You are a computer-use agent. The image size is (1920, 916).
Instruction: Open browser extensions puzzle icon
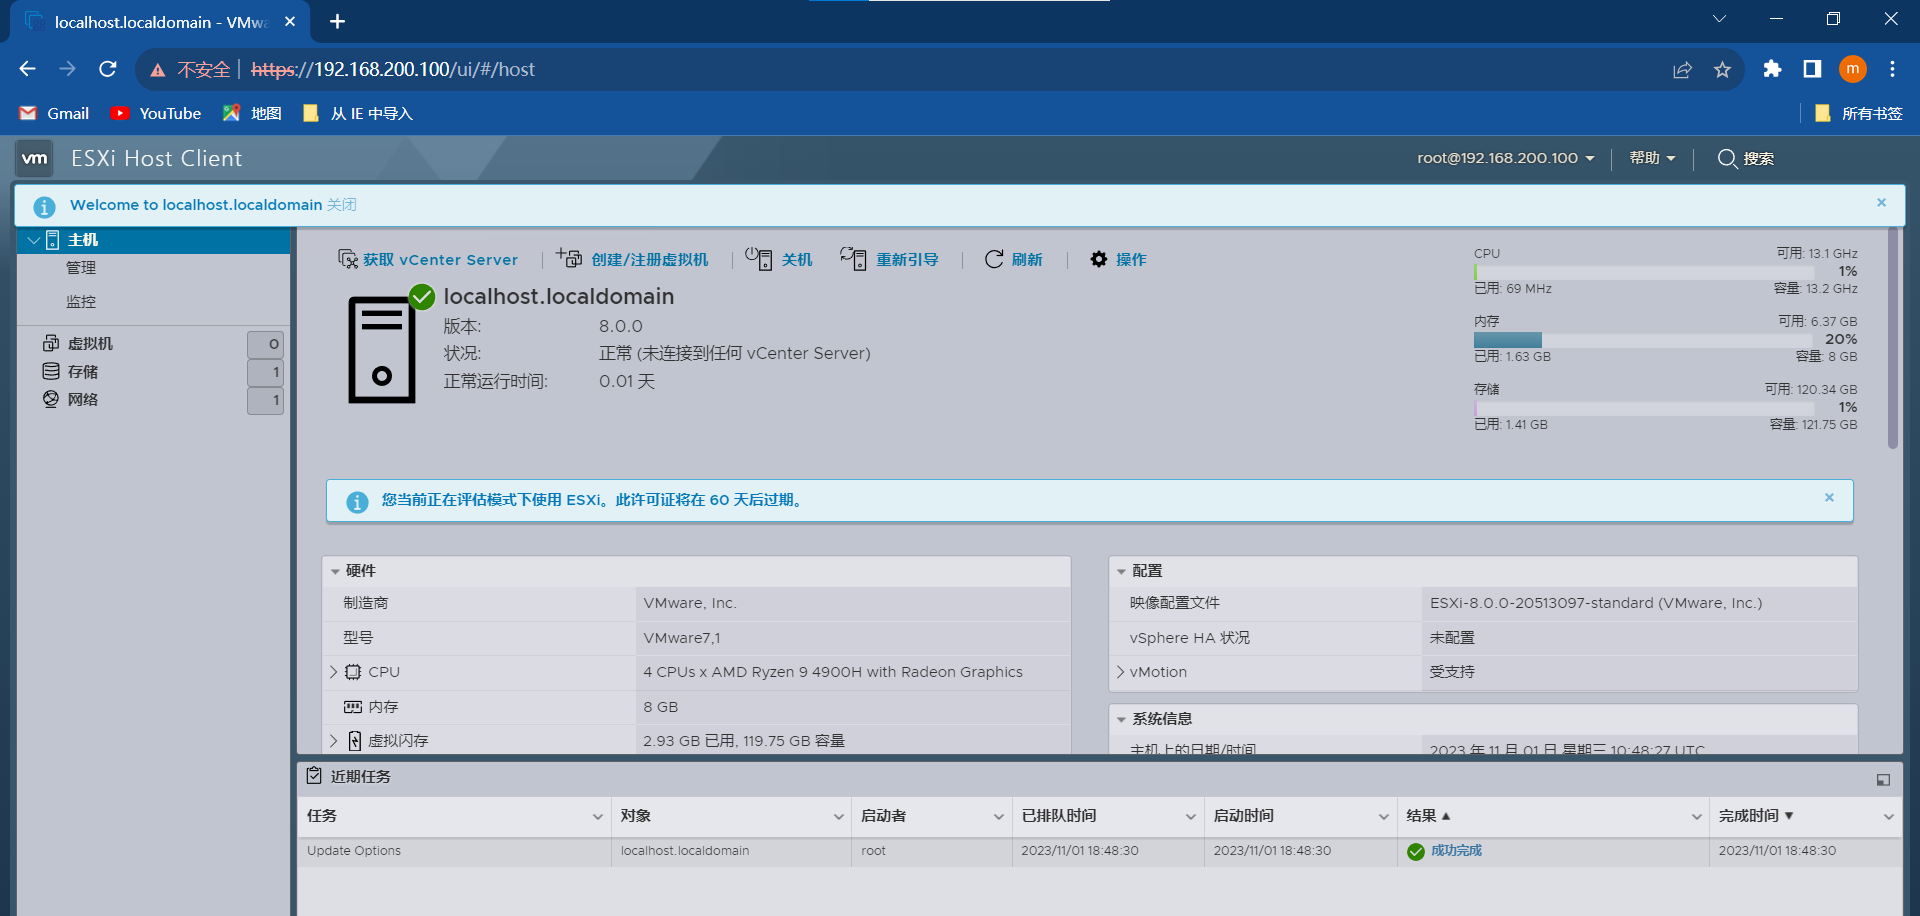(1772, 69)
